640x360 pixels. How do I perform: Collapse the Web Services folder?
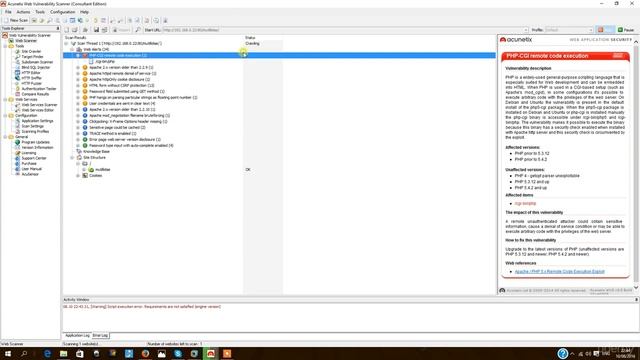pos(5,100)
